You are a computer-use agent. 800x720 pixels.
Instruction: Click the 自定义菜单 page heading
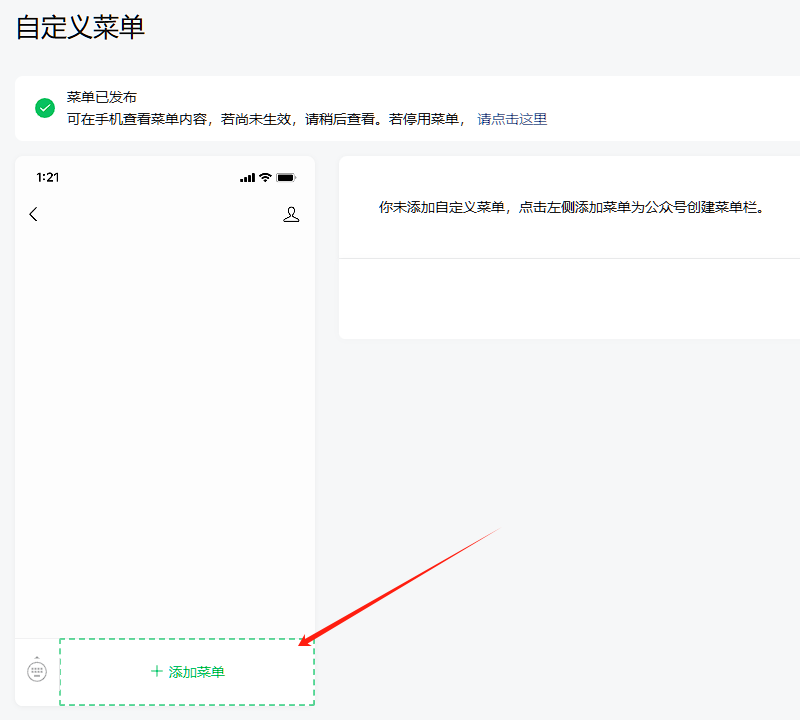[x=80, y=28]
